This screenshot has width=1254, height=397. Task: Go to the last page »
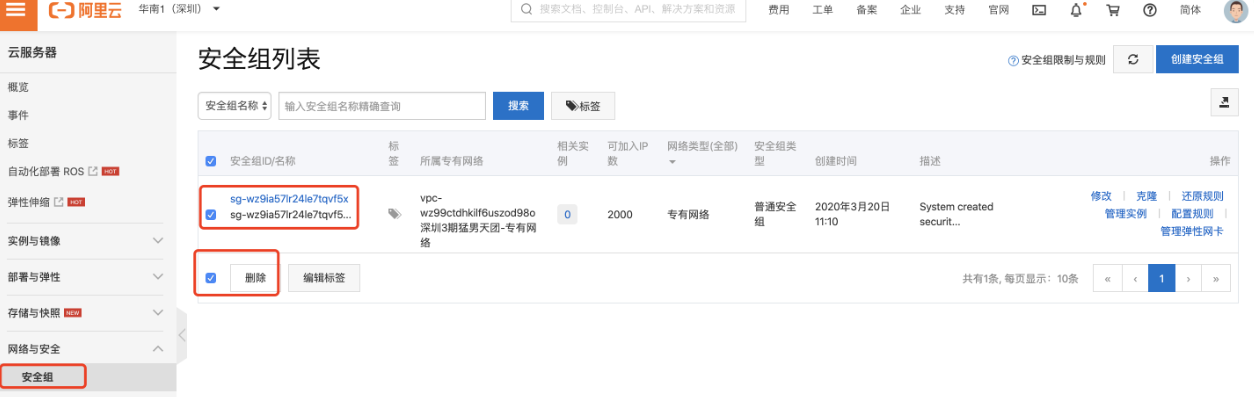click(x=1216, y=279)
